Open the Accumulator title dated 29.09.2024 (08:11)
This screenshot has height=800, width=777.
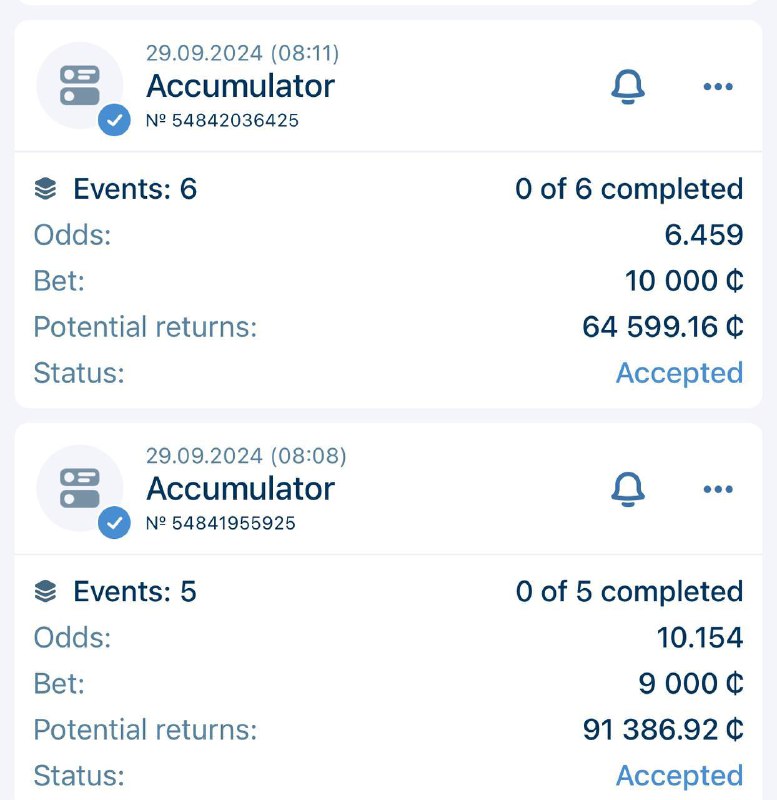click(240, 86)
